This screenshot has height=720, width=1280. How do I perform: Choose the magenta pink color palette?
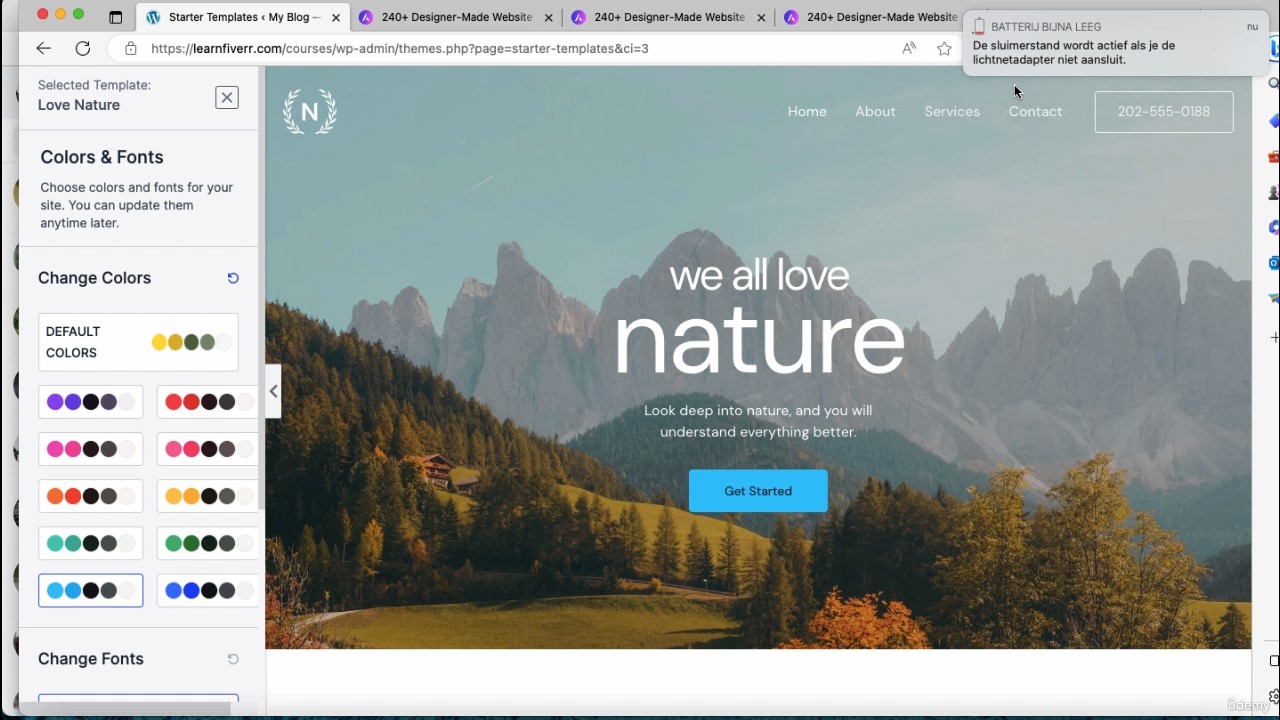pyautogui.click(x=91, y=449)
